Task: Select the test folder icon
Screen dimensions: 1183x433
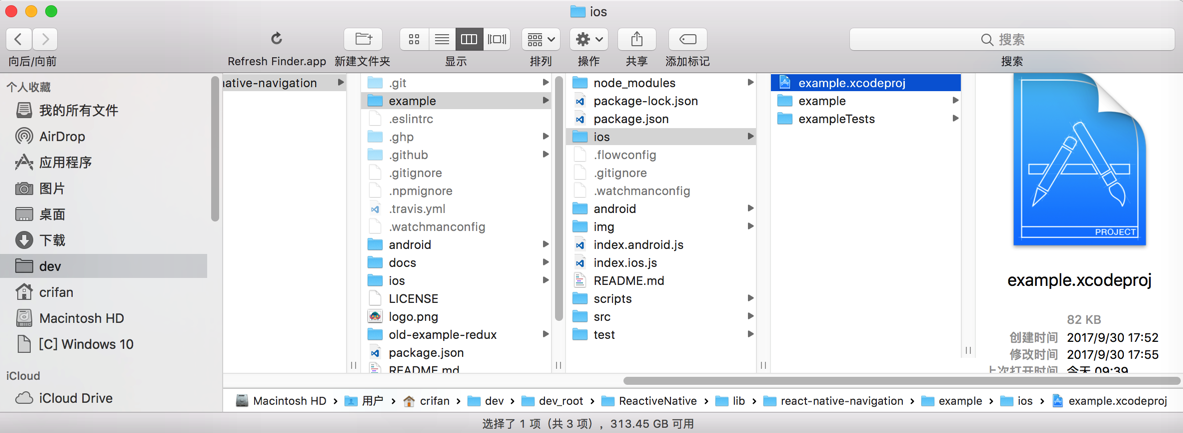Action: [x=580, y=335]
